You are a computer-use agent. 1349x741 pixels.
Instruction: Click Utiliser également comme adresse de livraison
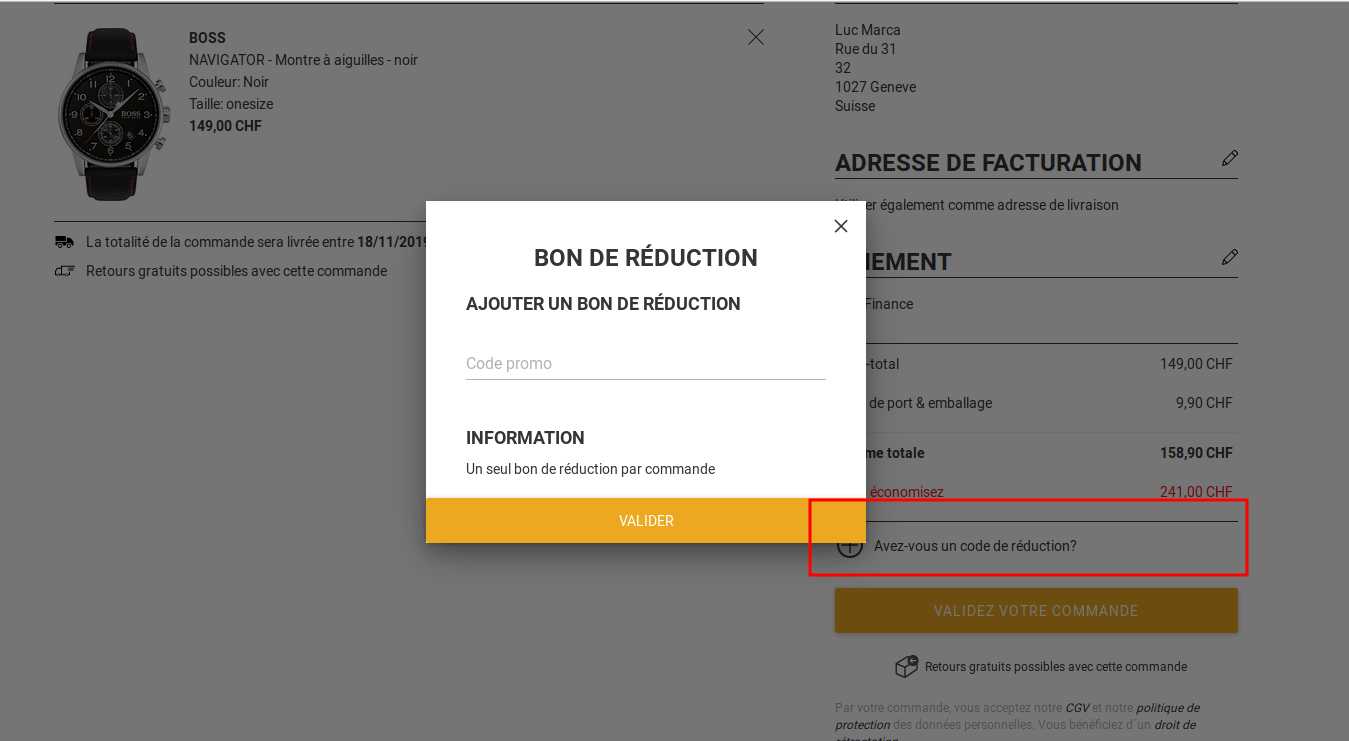pos(1000,204)
